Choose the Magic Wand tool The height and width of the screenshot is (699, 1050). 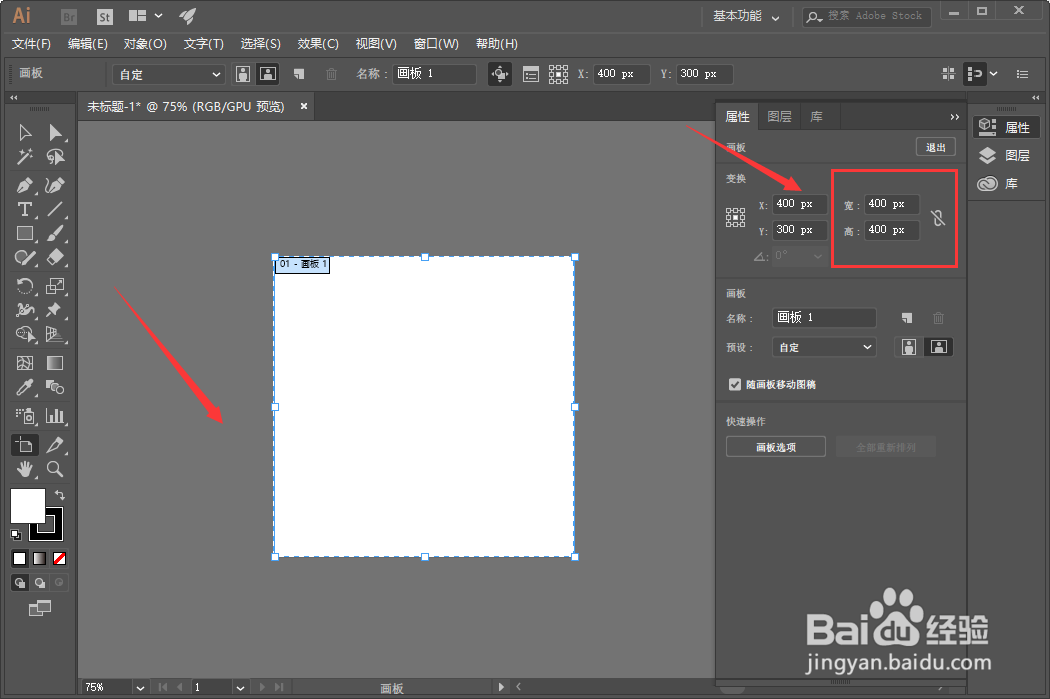tap(25, 157)
